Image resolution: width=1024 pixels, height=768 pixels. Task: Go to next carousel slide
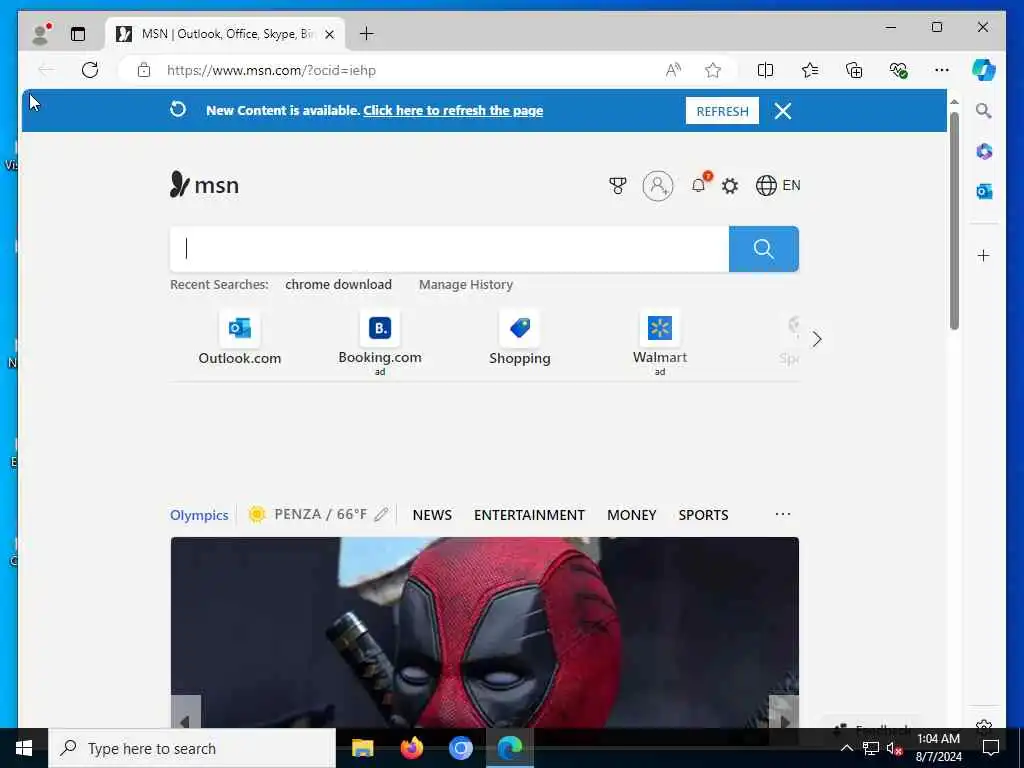(x=784, y=713)
